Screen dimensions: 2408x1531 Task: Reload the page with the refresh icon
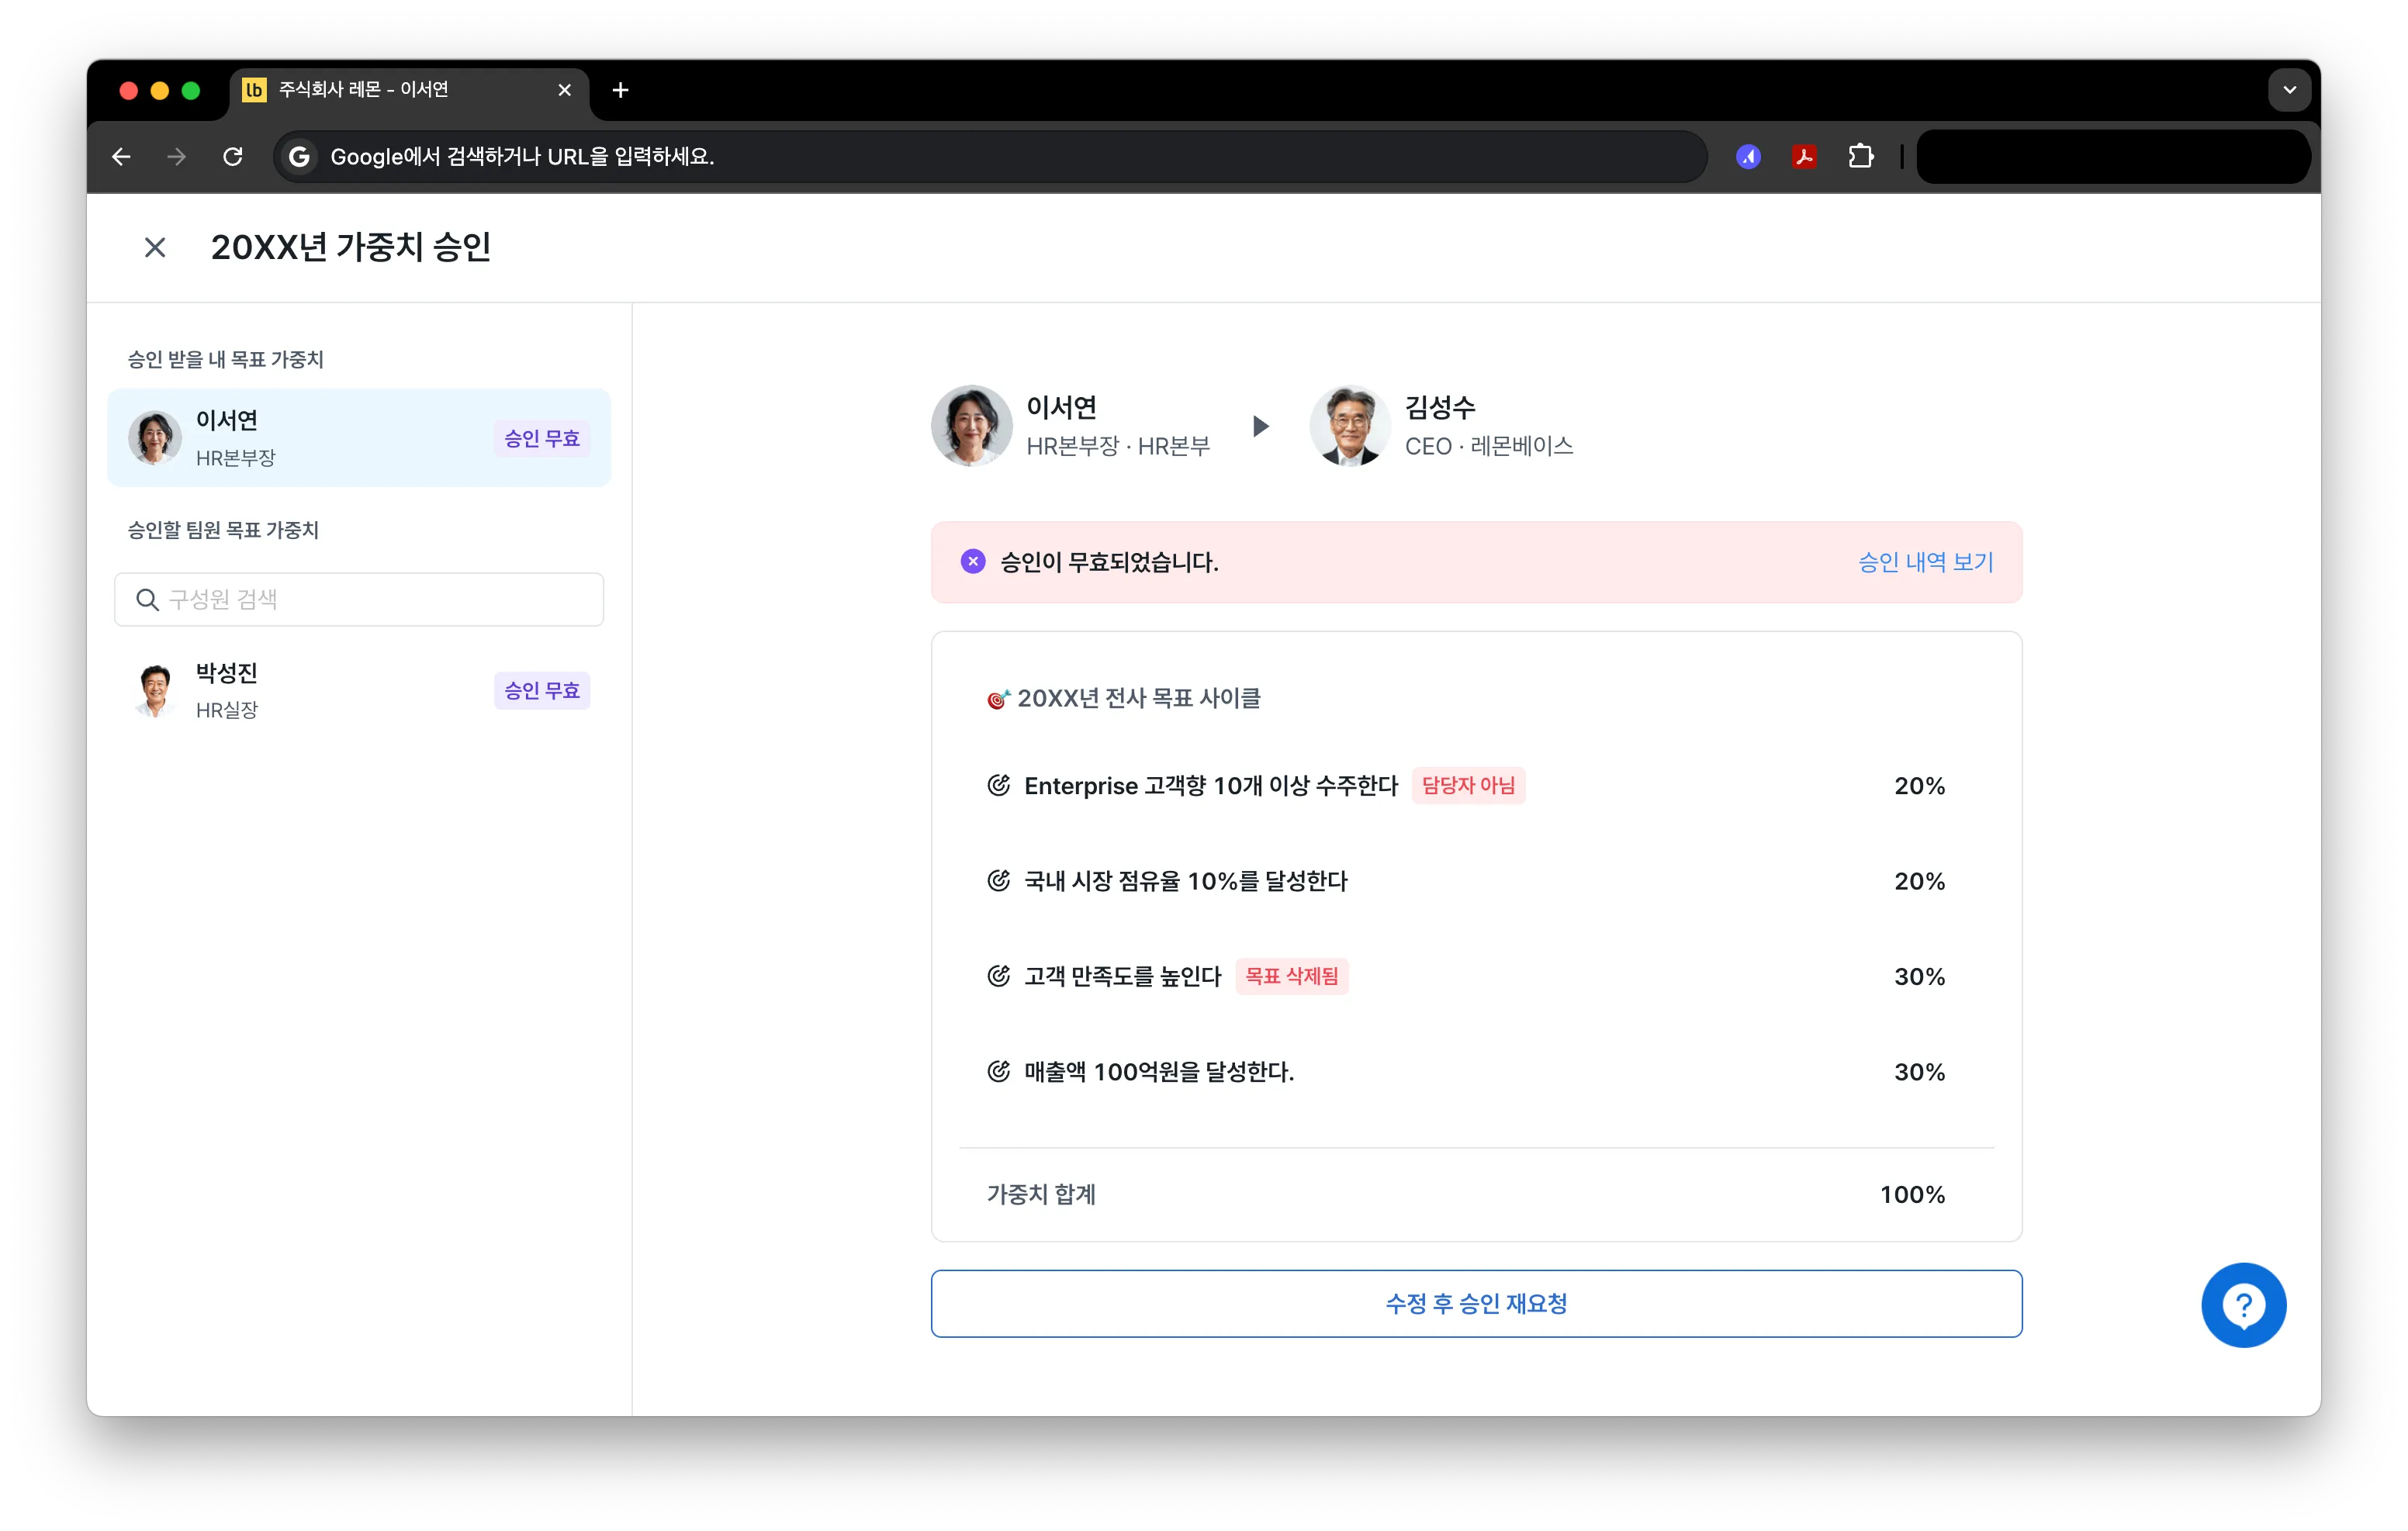pyautogui.click(x=233, y=157)
